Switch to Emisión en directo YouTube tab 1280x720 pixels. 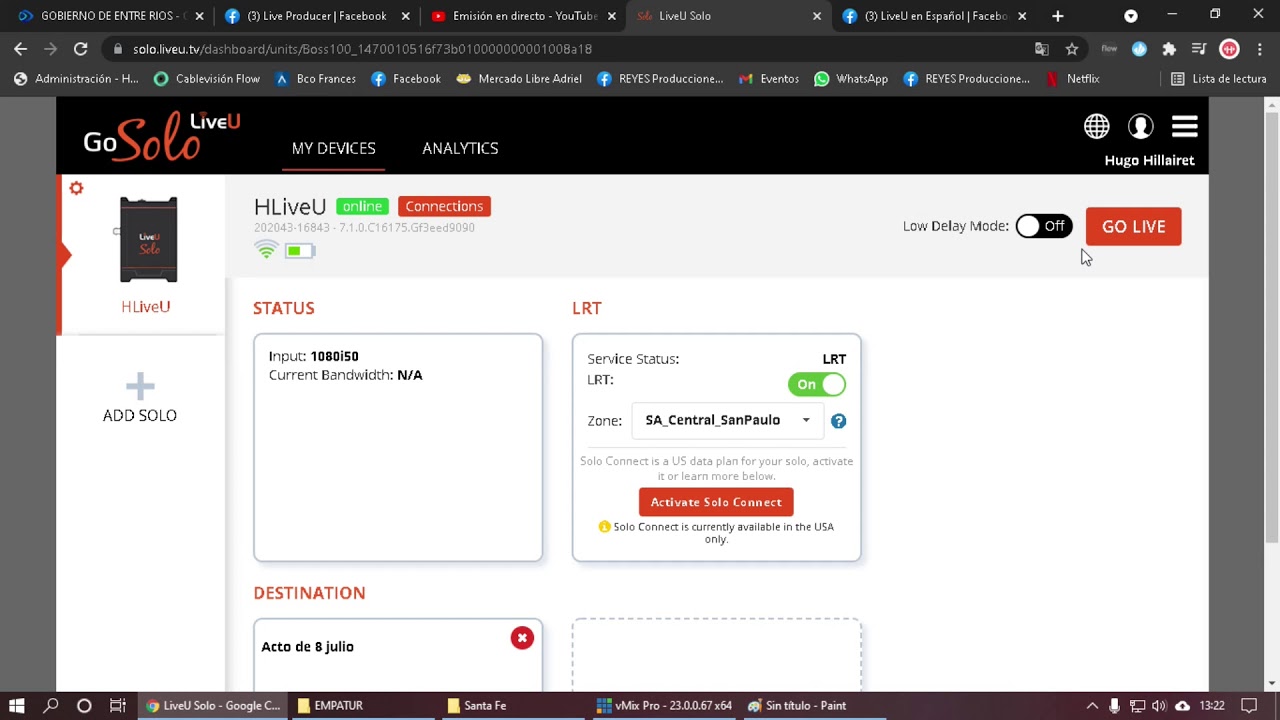[524, 16]
